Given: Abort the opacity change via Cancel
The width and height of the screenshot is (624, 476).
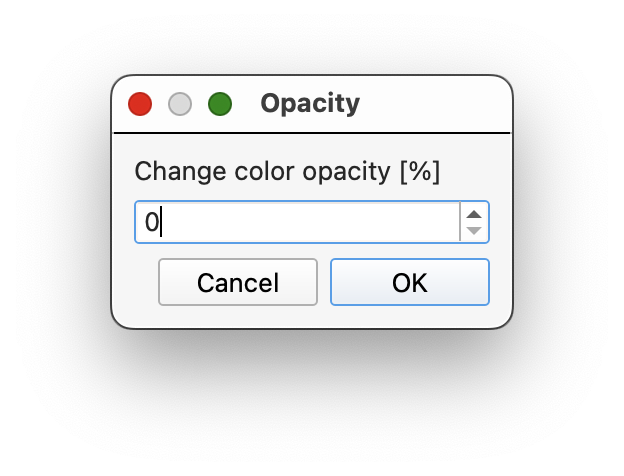Looking at the screenshot, I should click(238, 282).
